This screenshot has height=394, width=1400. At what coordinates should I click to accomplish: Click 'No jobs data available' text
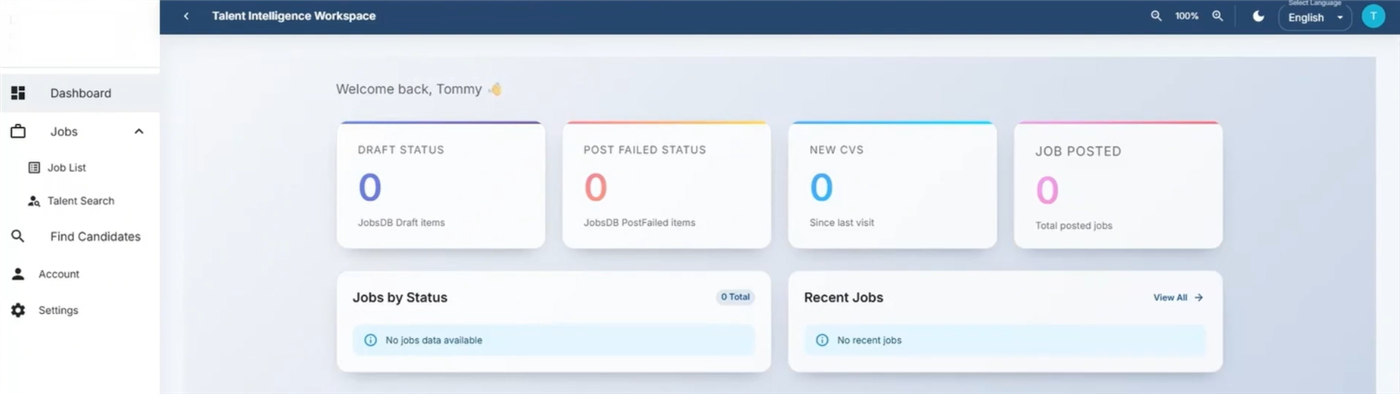[x=434, y=340]
